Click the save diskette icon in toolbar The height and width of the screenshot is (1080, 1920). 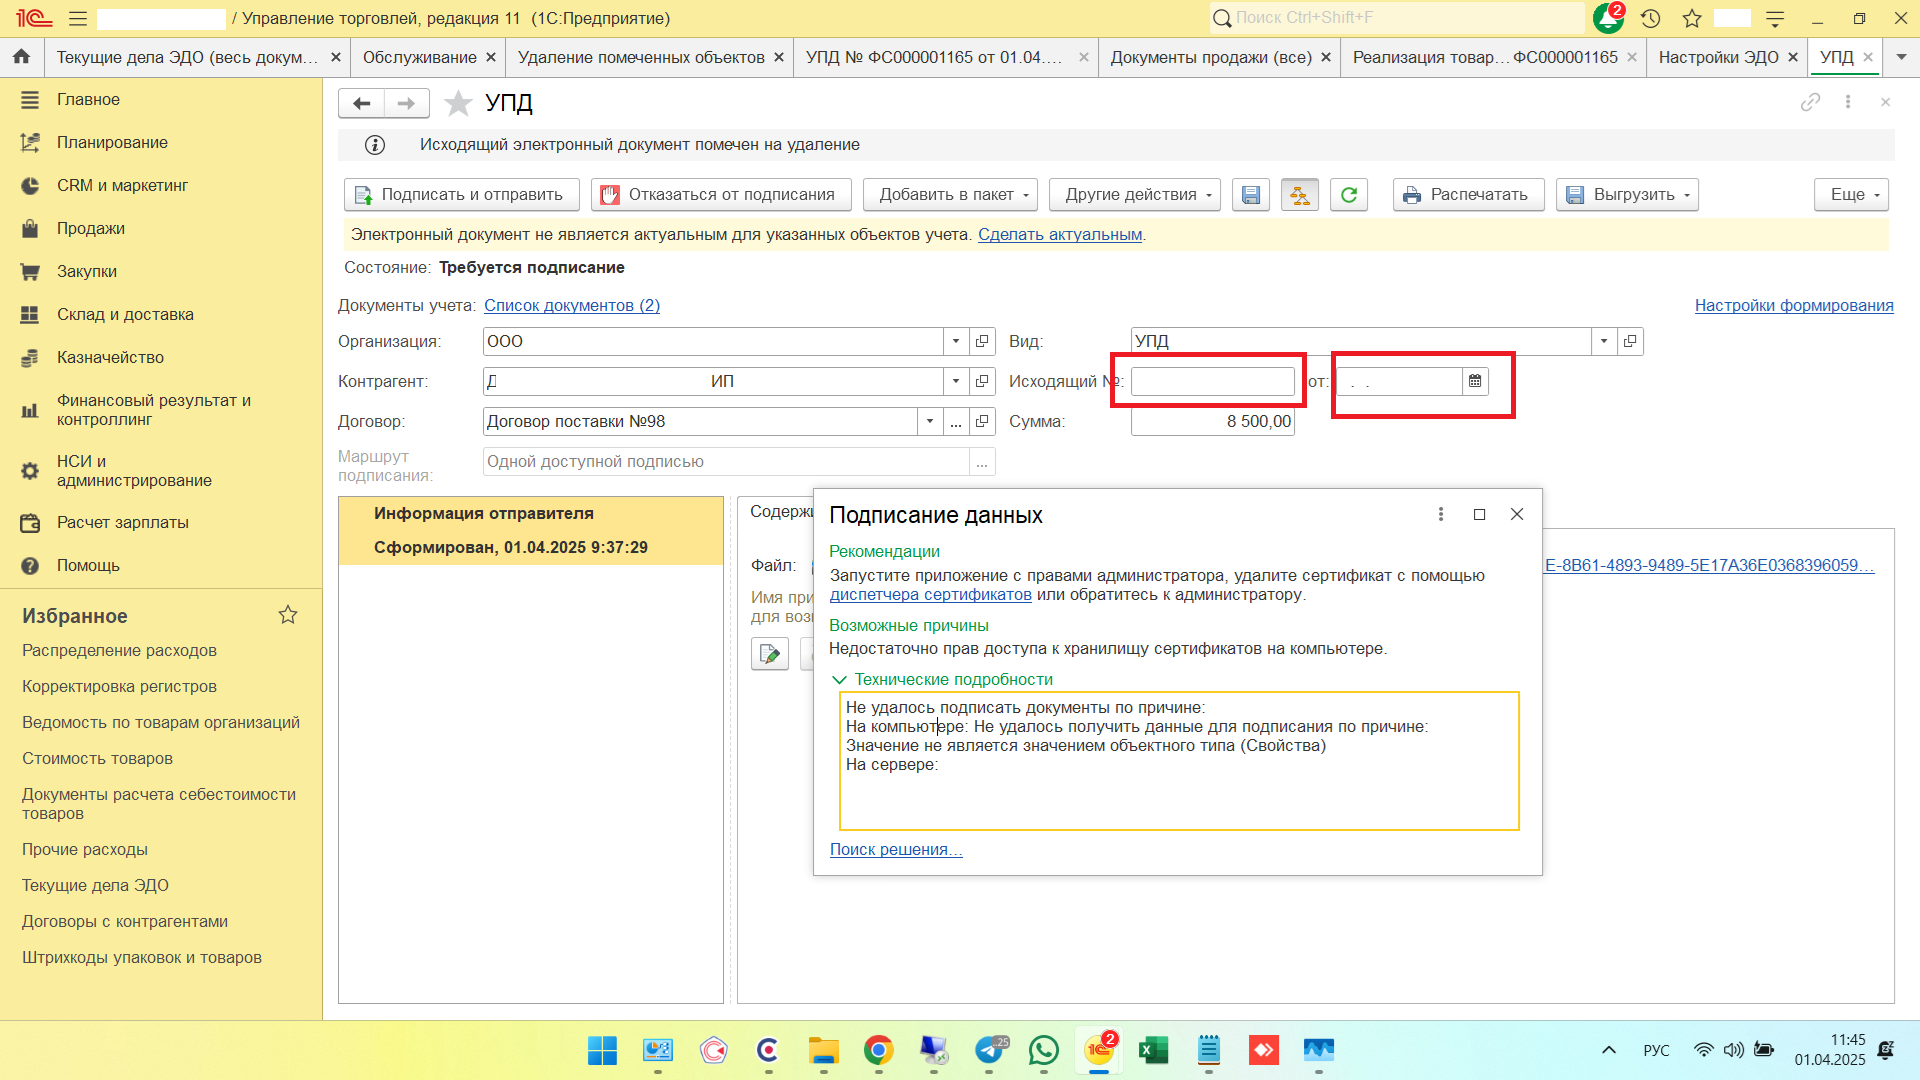tap(1250, 195)
